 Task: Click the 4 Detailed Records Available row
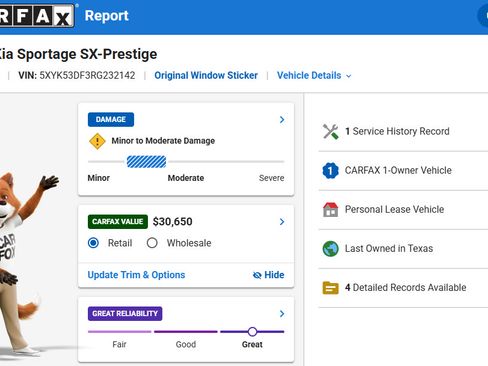[403, 288]
